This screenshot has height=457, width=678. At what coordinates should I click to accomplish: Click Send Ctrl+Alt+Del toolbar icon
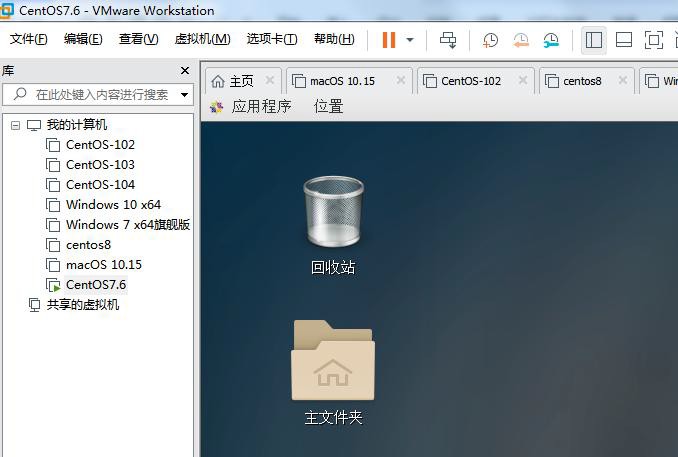click(448, 40)
